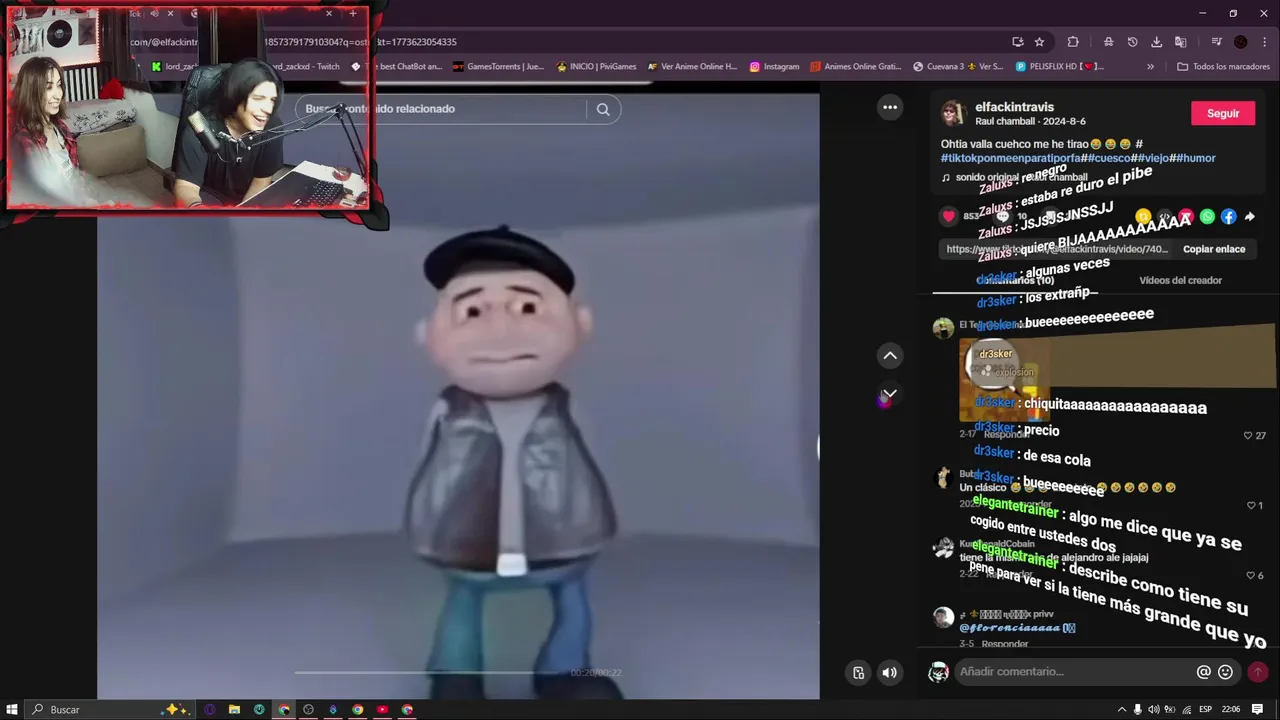Toggle the auto-scroll icon beside volume
The width and height of the screenshot is (1280, 720).
tap(858, 673)
